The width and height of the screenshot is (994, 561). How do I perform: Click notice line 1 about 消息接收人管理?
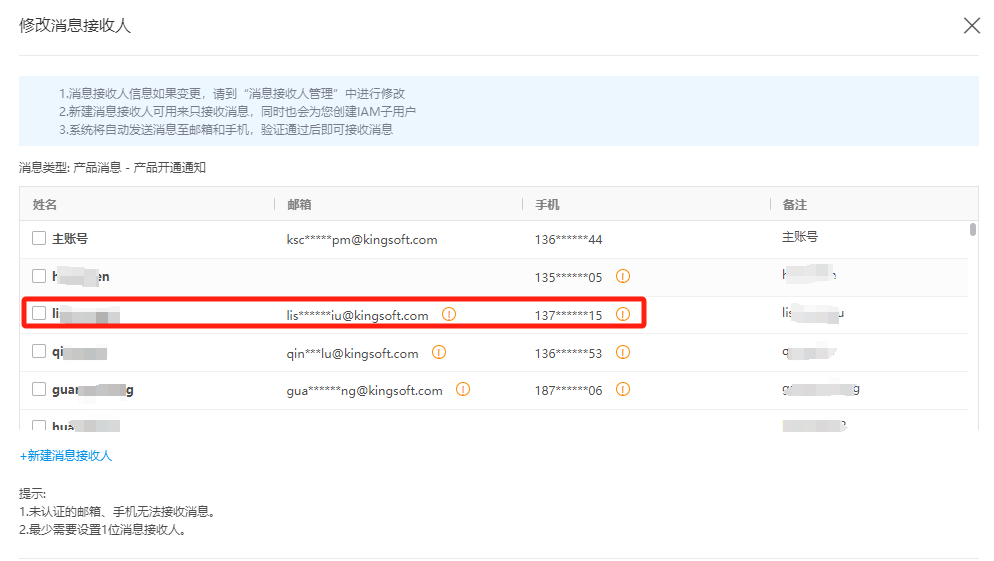point(232,94)
